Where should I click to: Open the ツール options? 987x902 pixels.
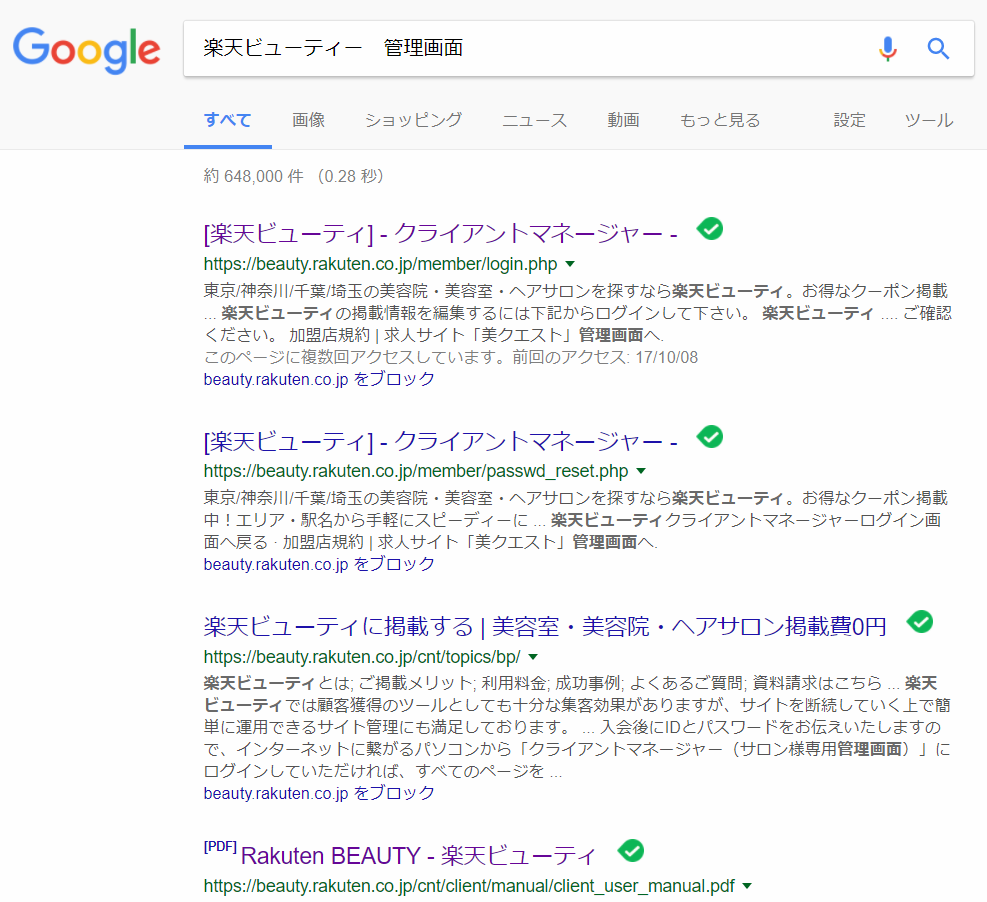tap(929, 120)
